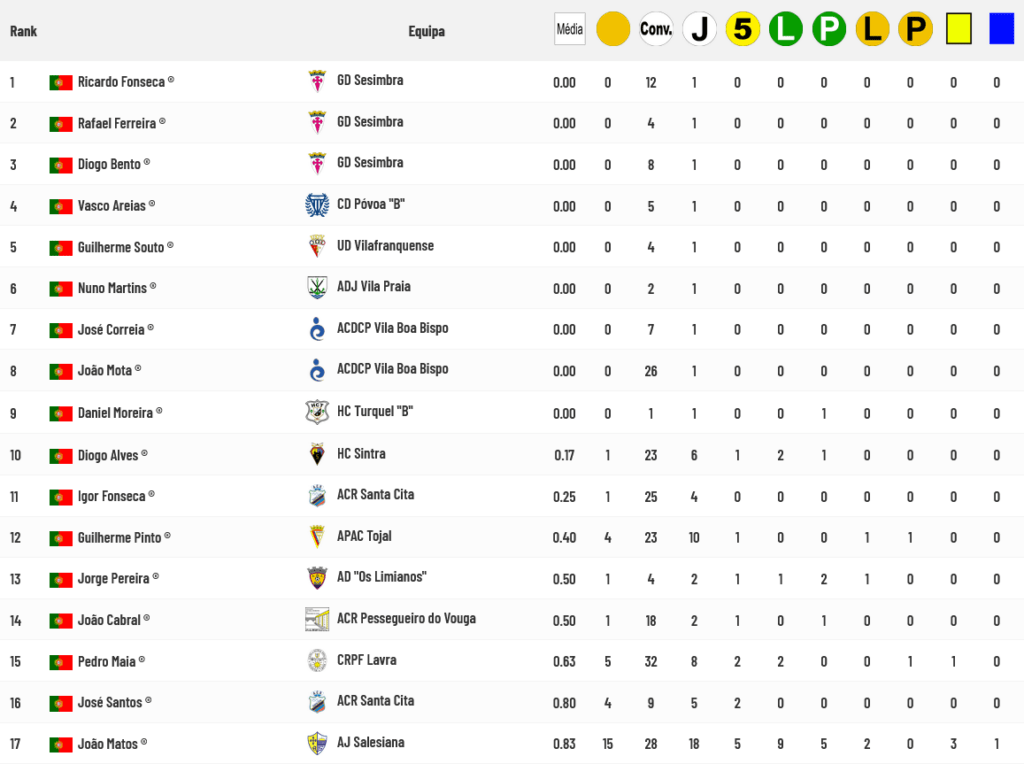This screenshot has width=1024, height=764.
Task: Click Portugal flag beside Guilherme Pinto
Action: point(61,538)
